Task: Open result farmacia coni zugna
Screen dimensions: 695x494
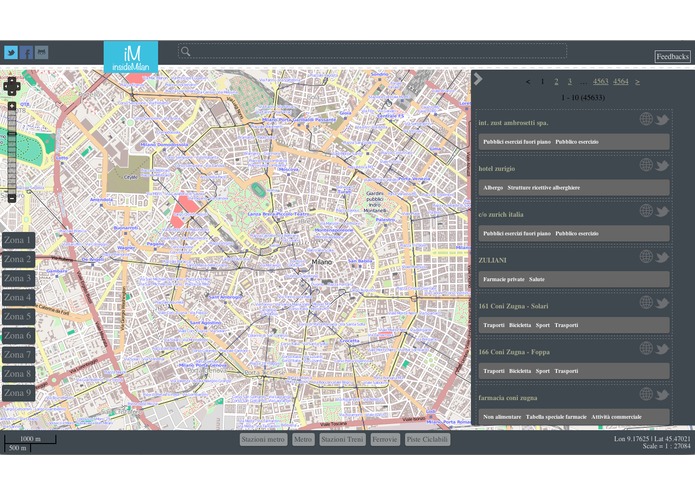Action: (508, 398)
